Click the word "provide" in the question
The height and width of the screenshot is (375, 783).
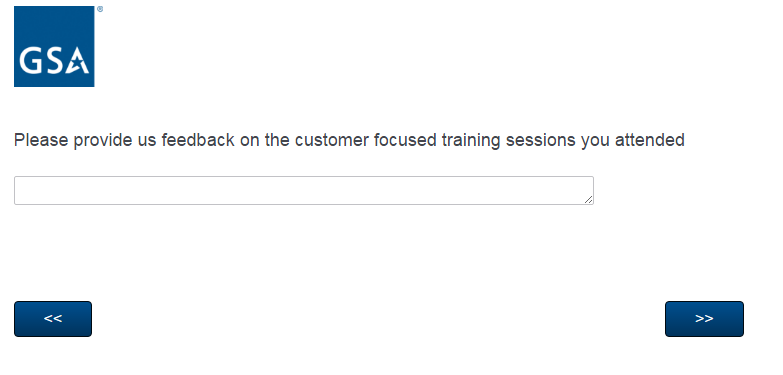pos(103,141)
